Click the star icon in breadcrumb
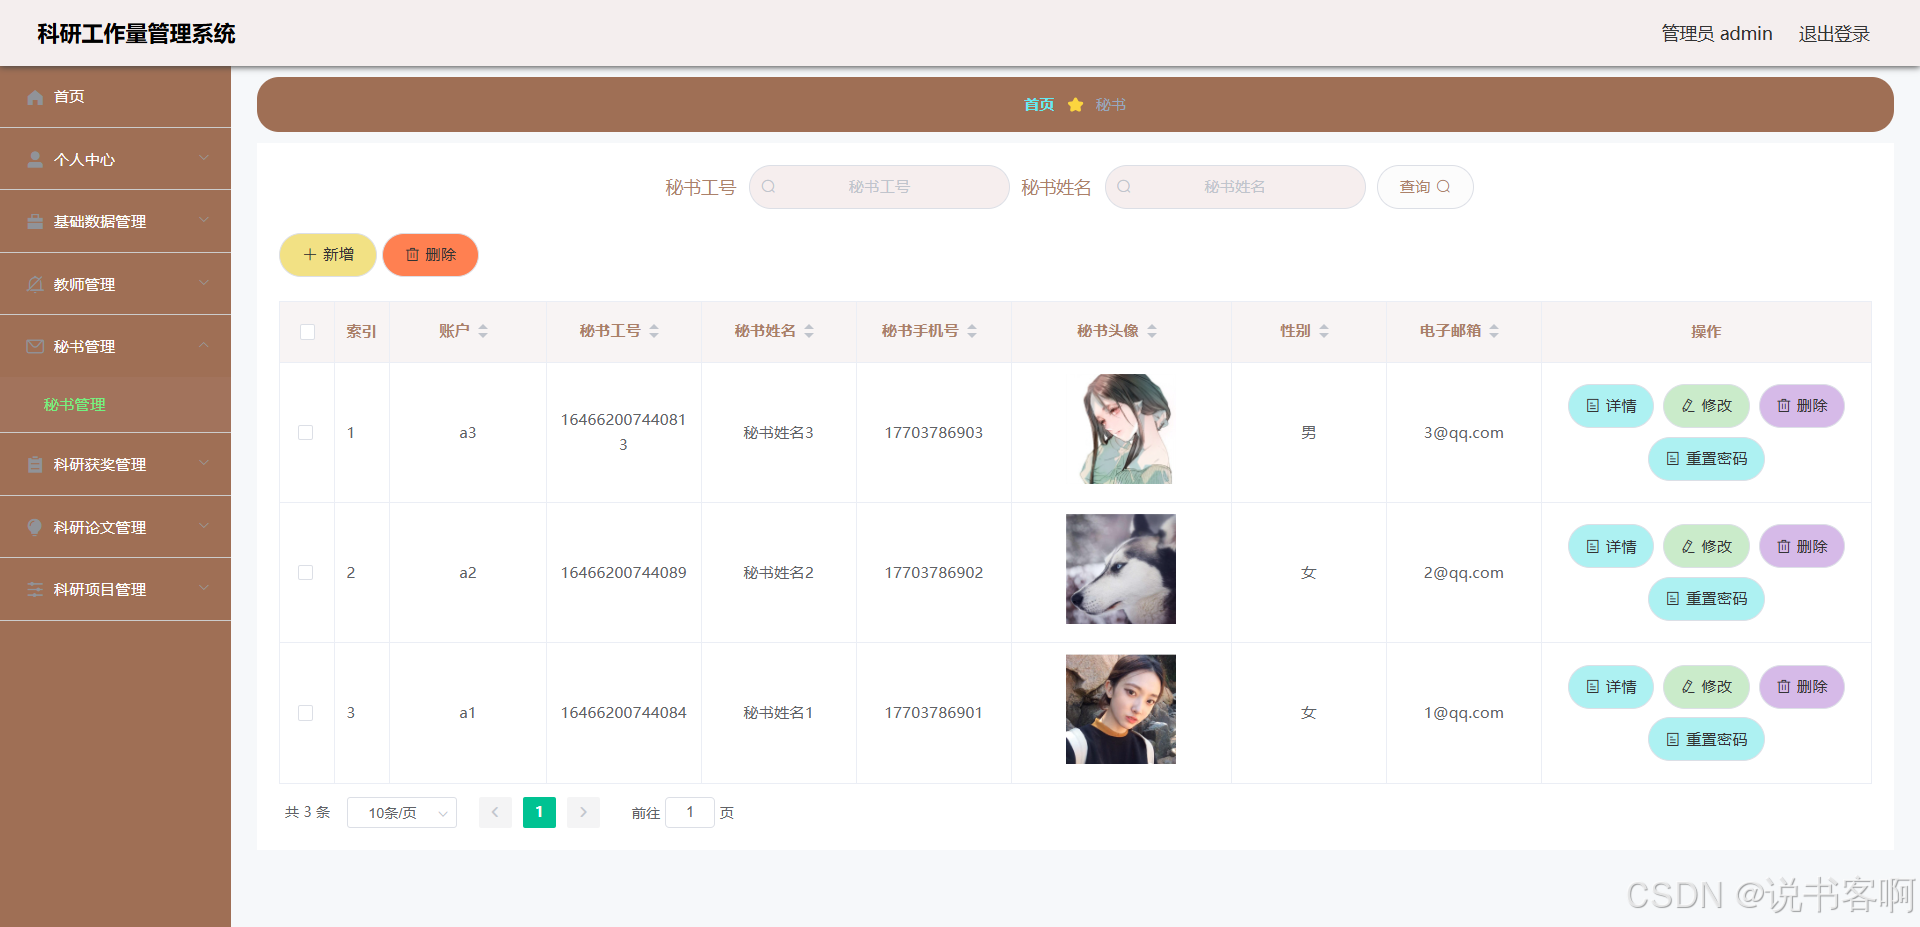Viewport: 1920px width, 927px height. point(1075,105)
